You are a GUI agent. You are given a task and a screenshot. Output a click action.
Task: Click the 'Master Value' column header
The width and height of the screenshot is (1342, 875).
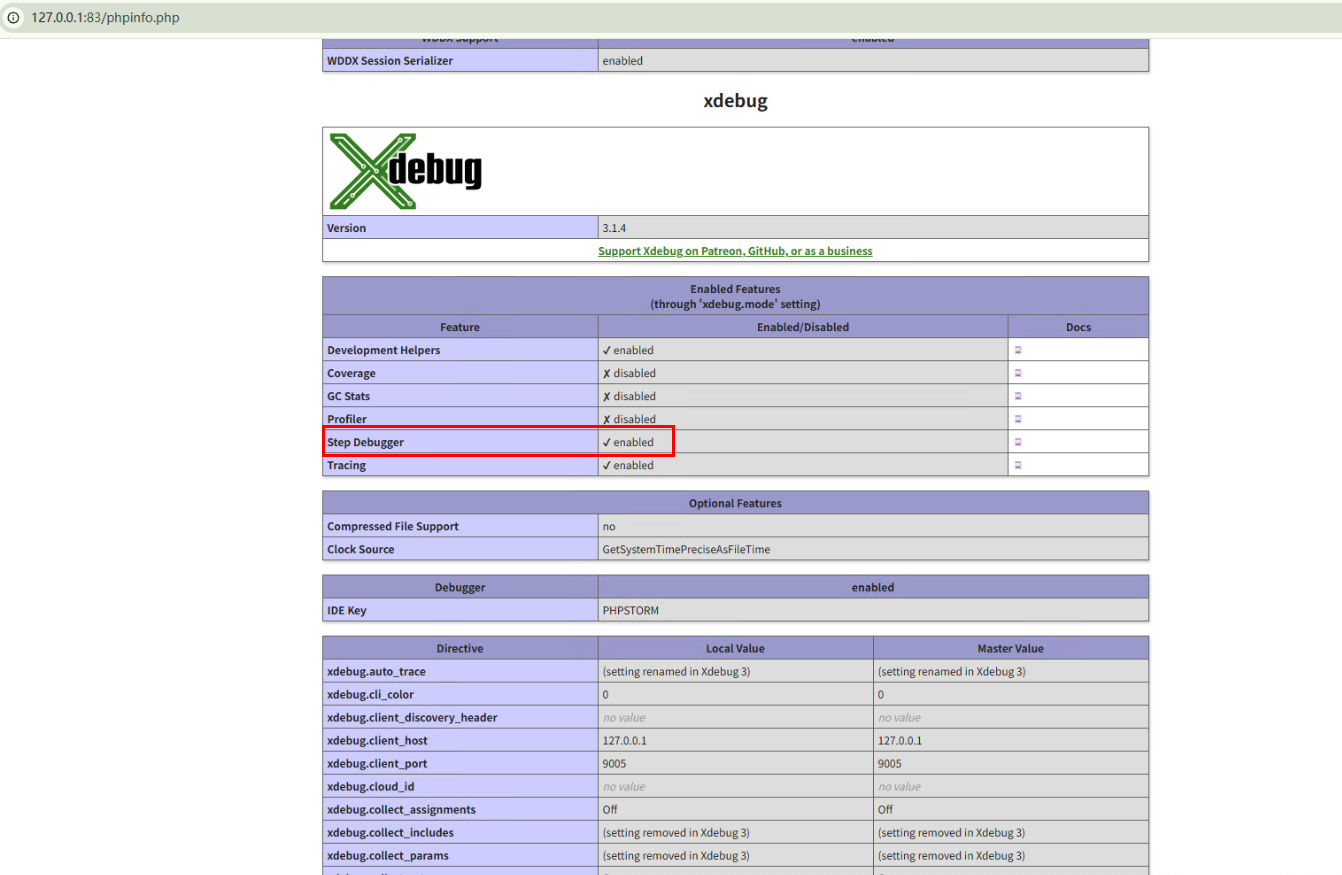coord(1010,648)
